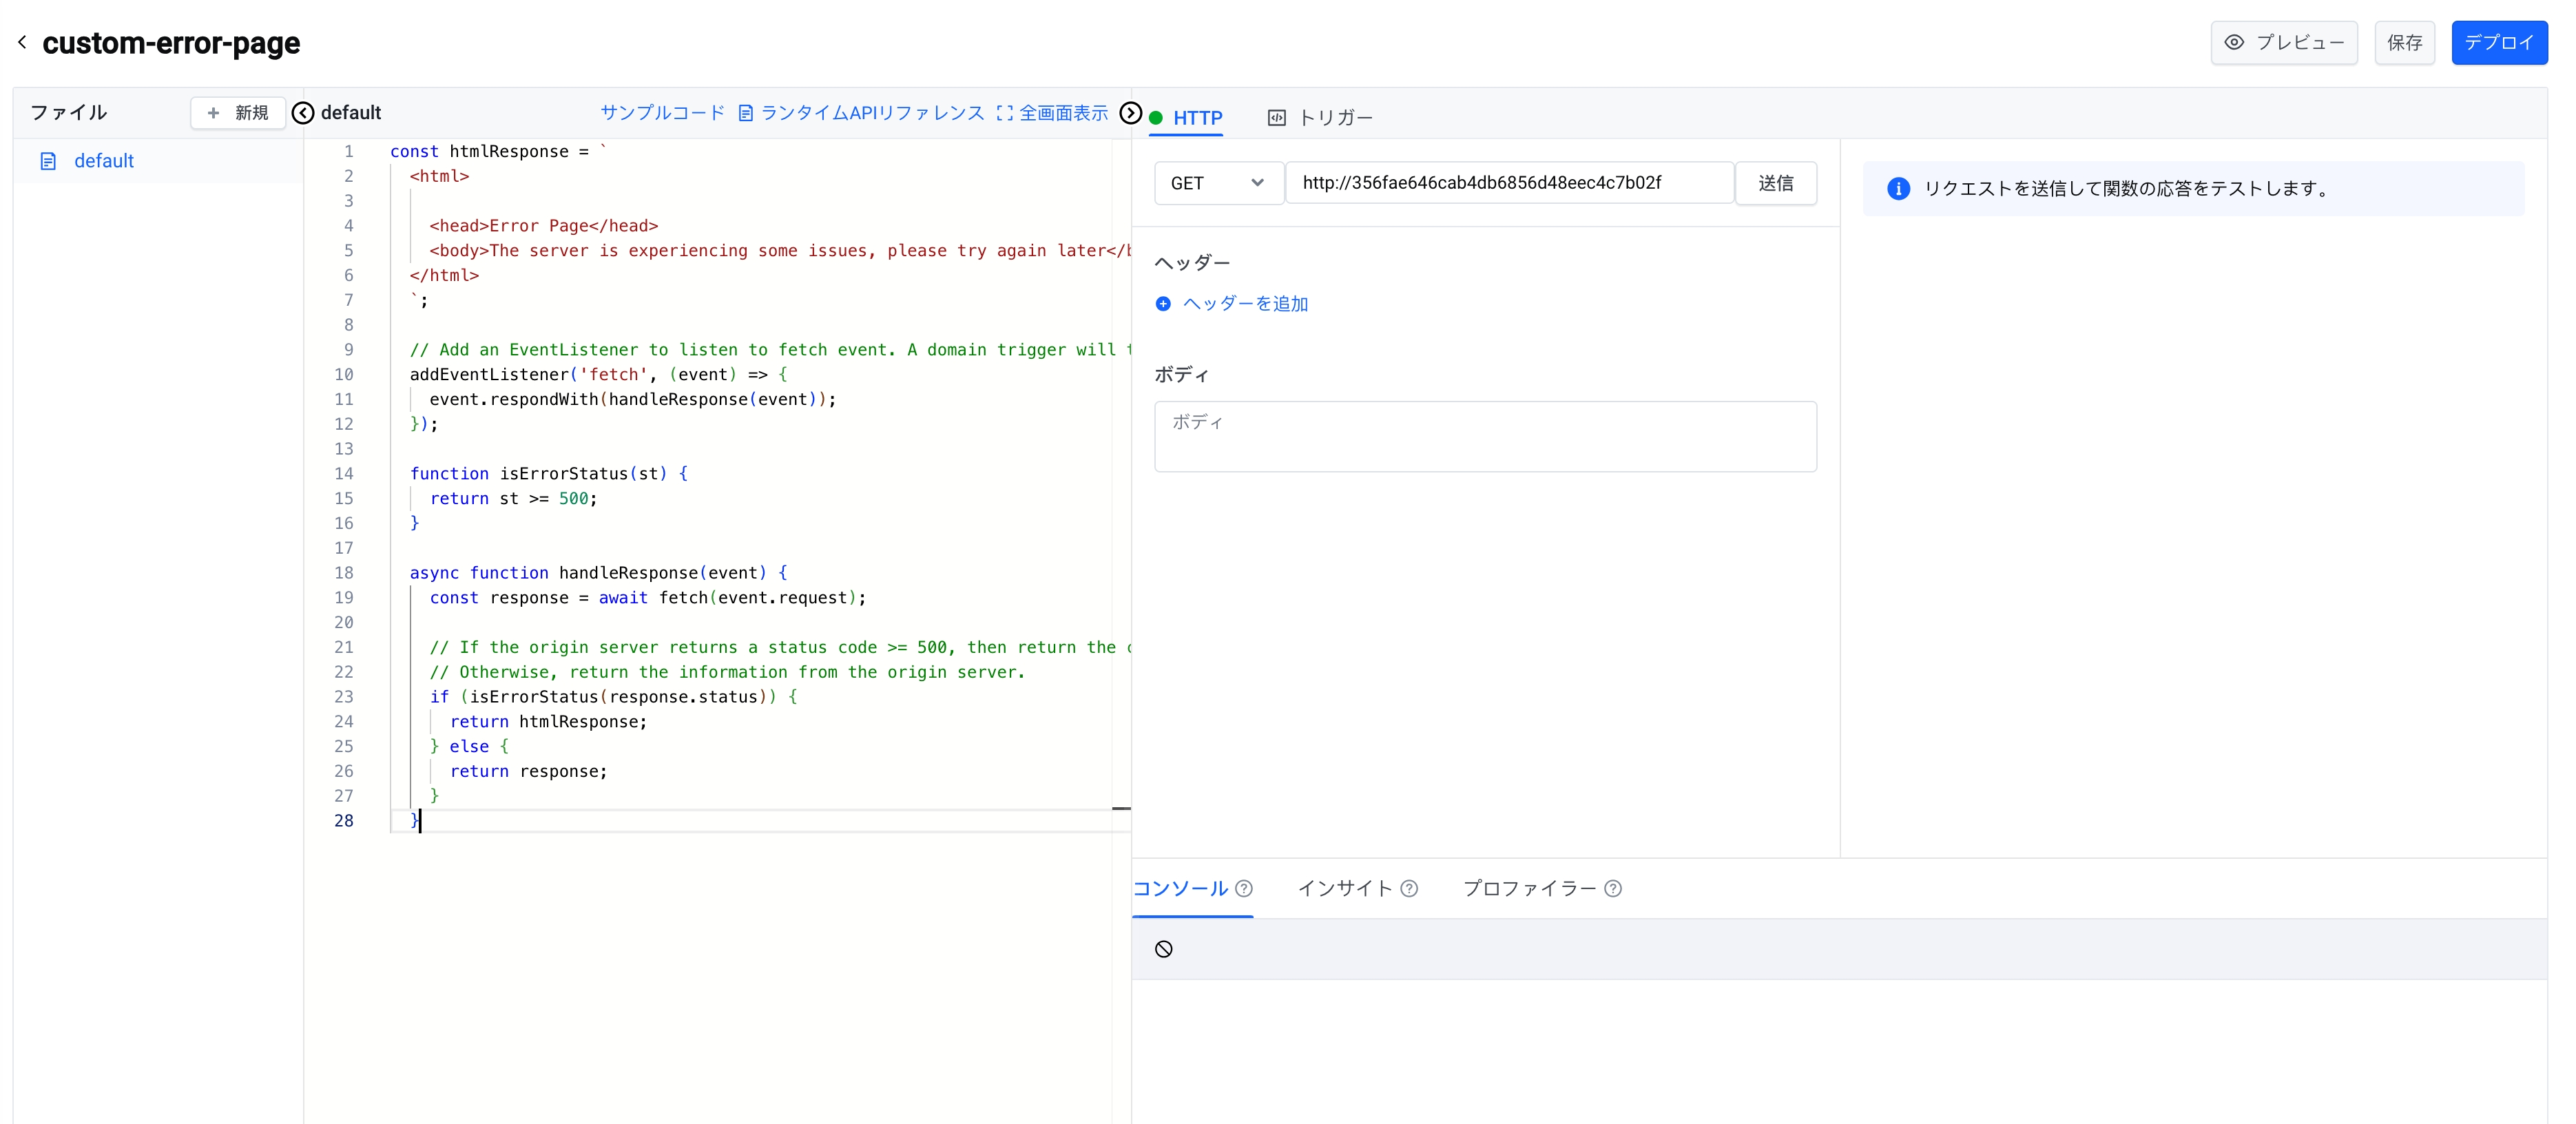Click the 送信 button
The width and height of the screenshot is (2576, 1124).
click(x=1775, y=183)
